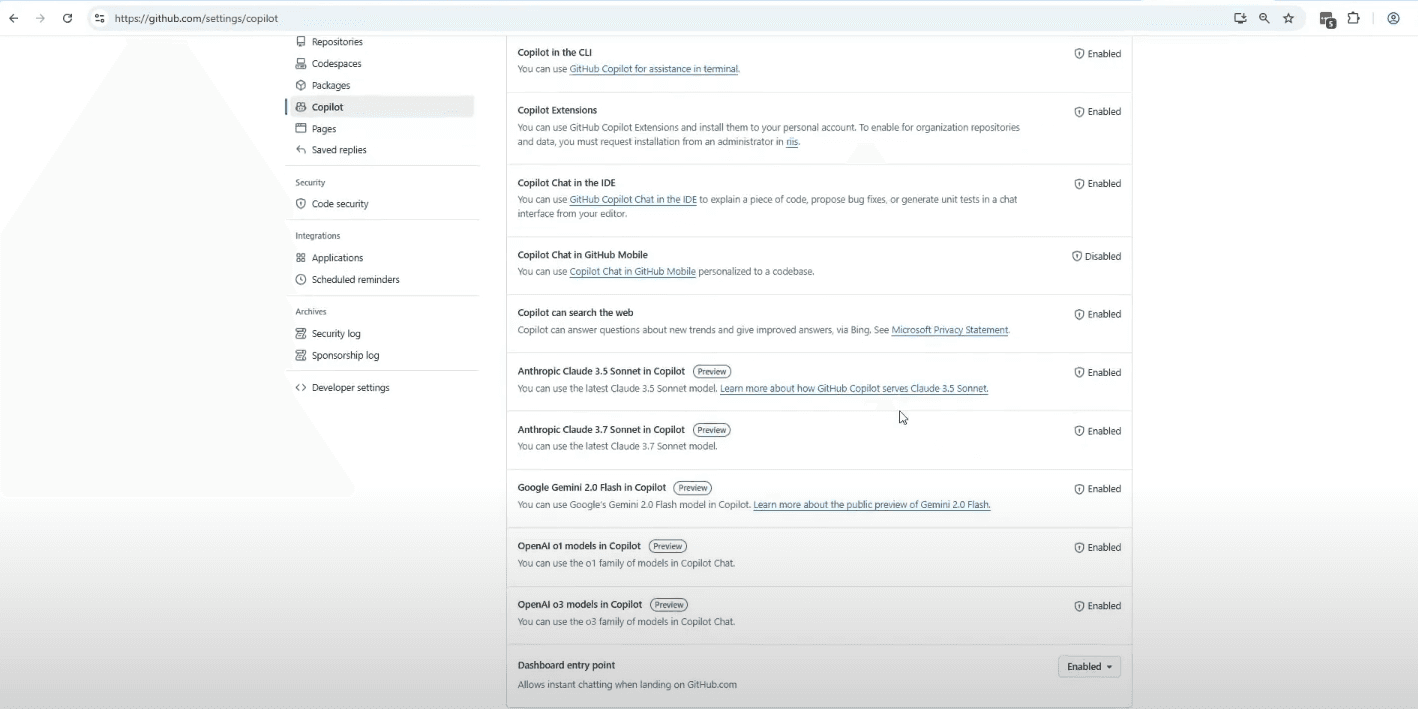The height and width of the screenshot is (709, 1418).
Task: Open the Dashboard entry point Enabled dropdown
Action: 1089,667
